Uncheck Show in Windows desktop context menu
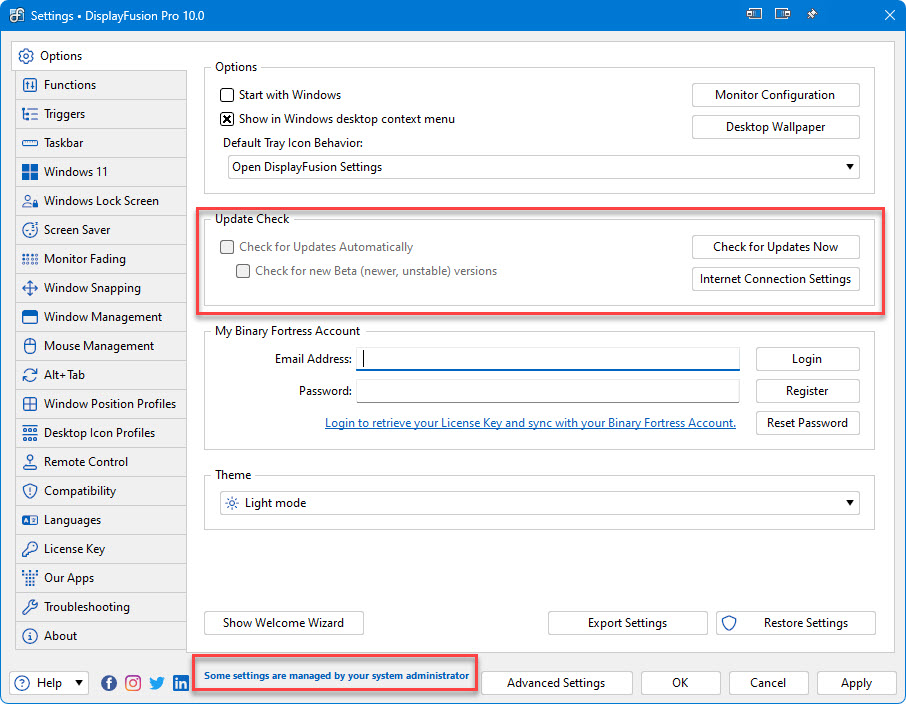 tap(227, 119)
